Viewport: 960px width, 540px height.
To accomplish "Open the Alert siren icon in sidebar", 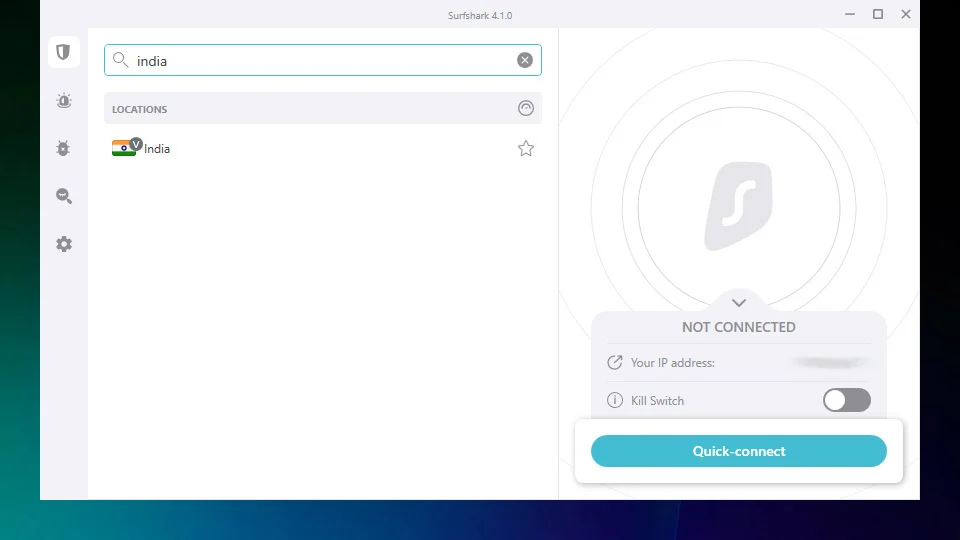I will click(64, 100).
